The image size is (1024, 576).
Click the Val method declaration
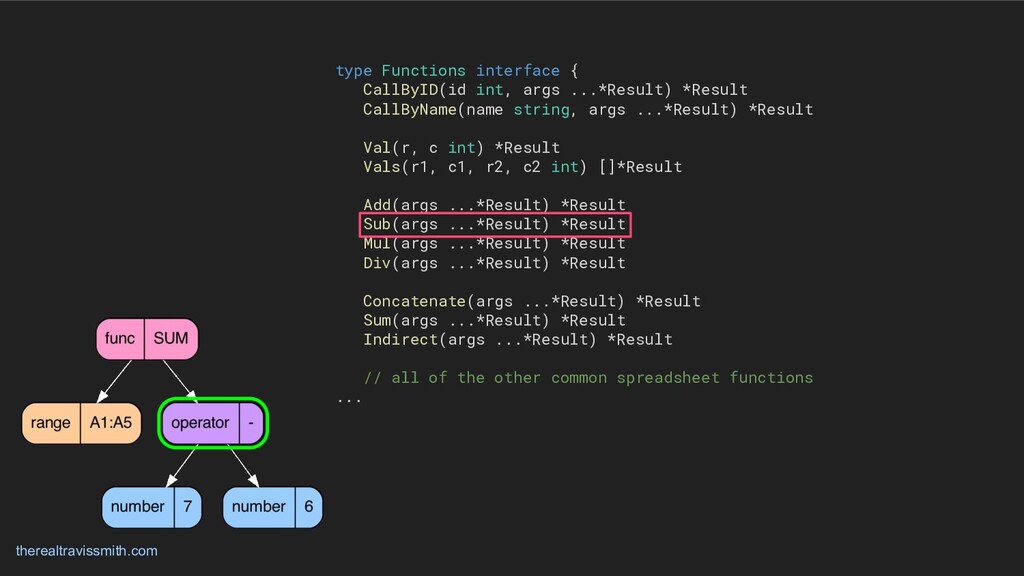461,148
